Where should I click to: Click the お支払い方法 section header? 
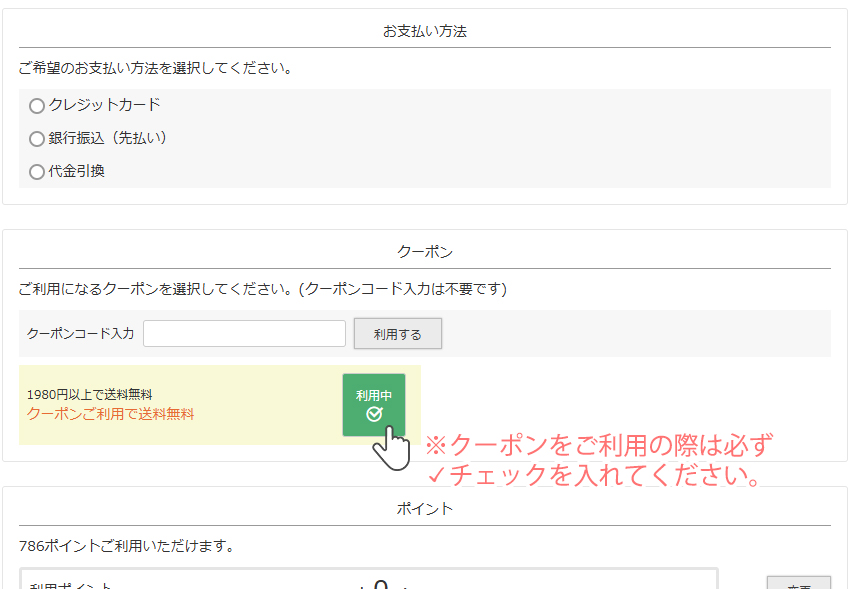click(x=424, y=31)
